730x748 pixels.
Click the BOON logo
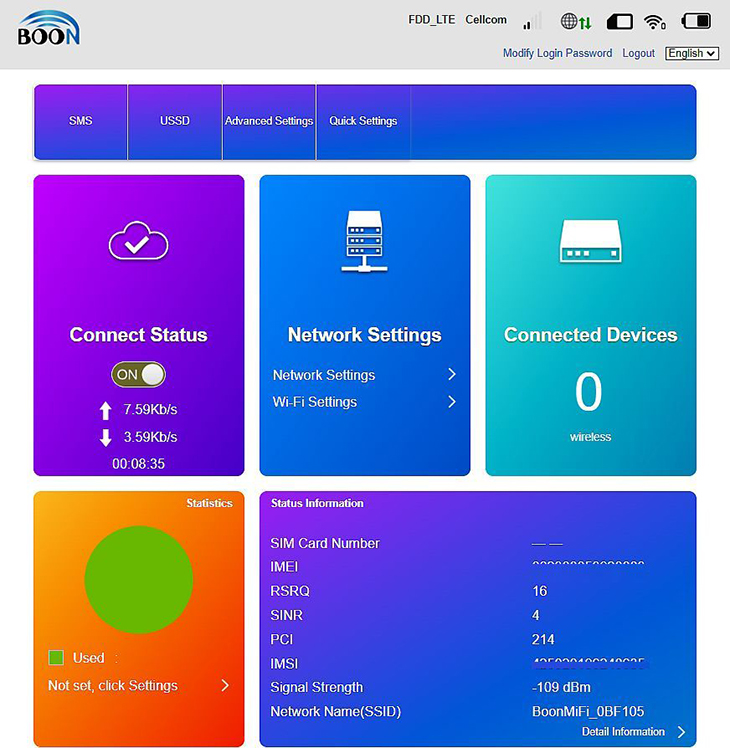point(49,28)
